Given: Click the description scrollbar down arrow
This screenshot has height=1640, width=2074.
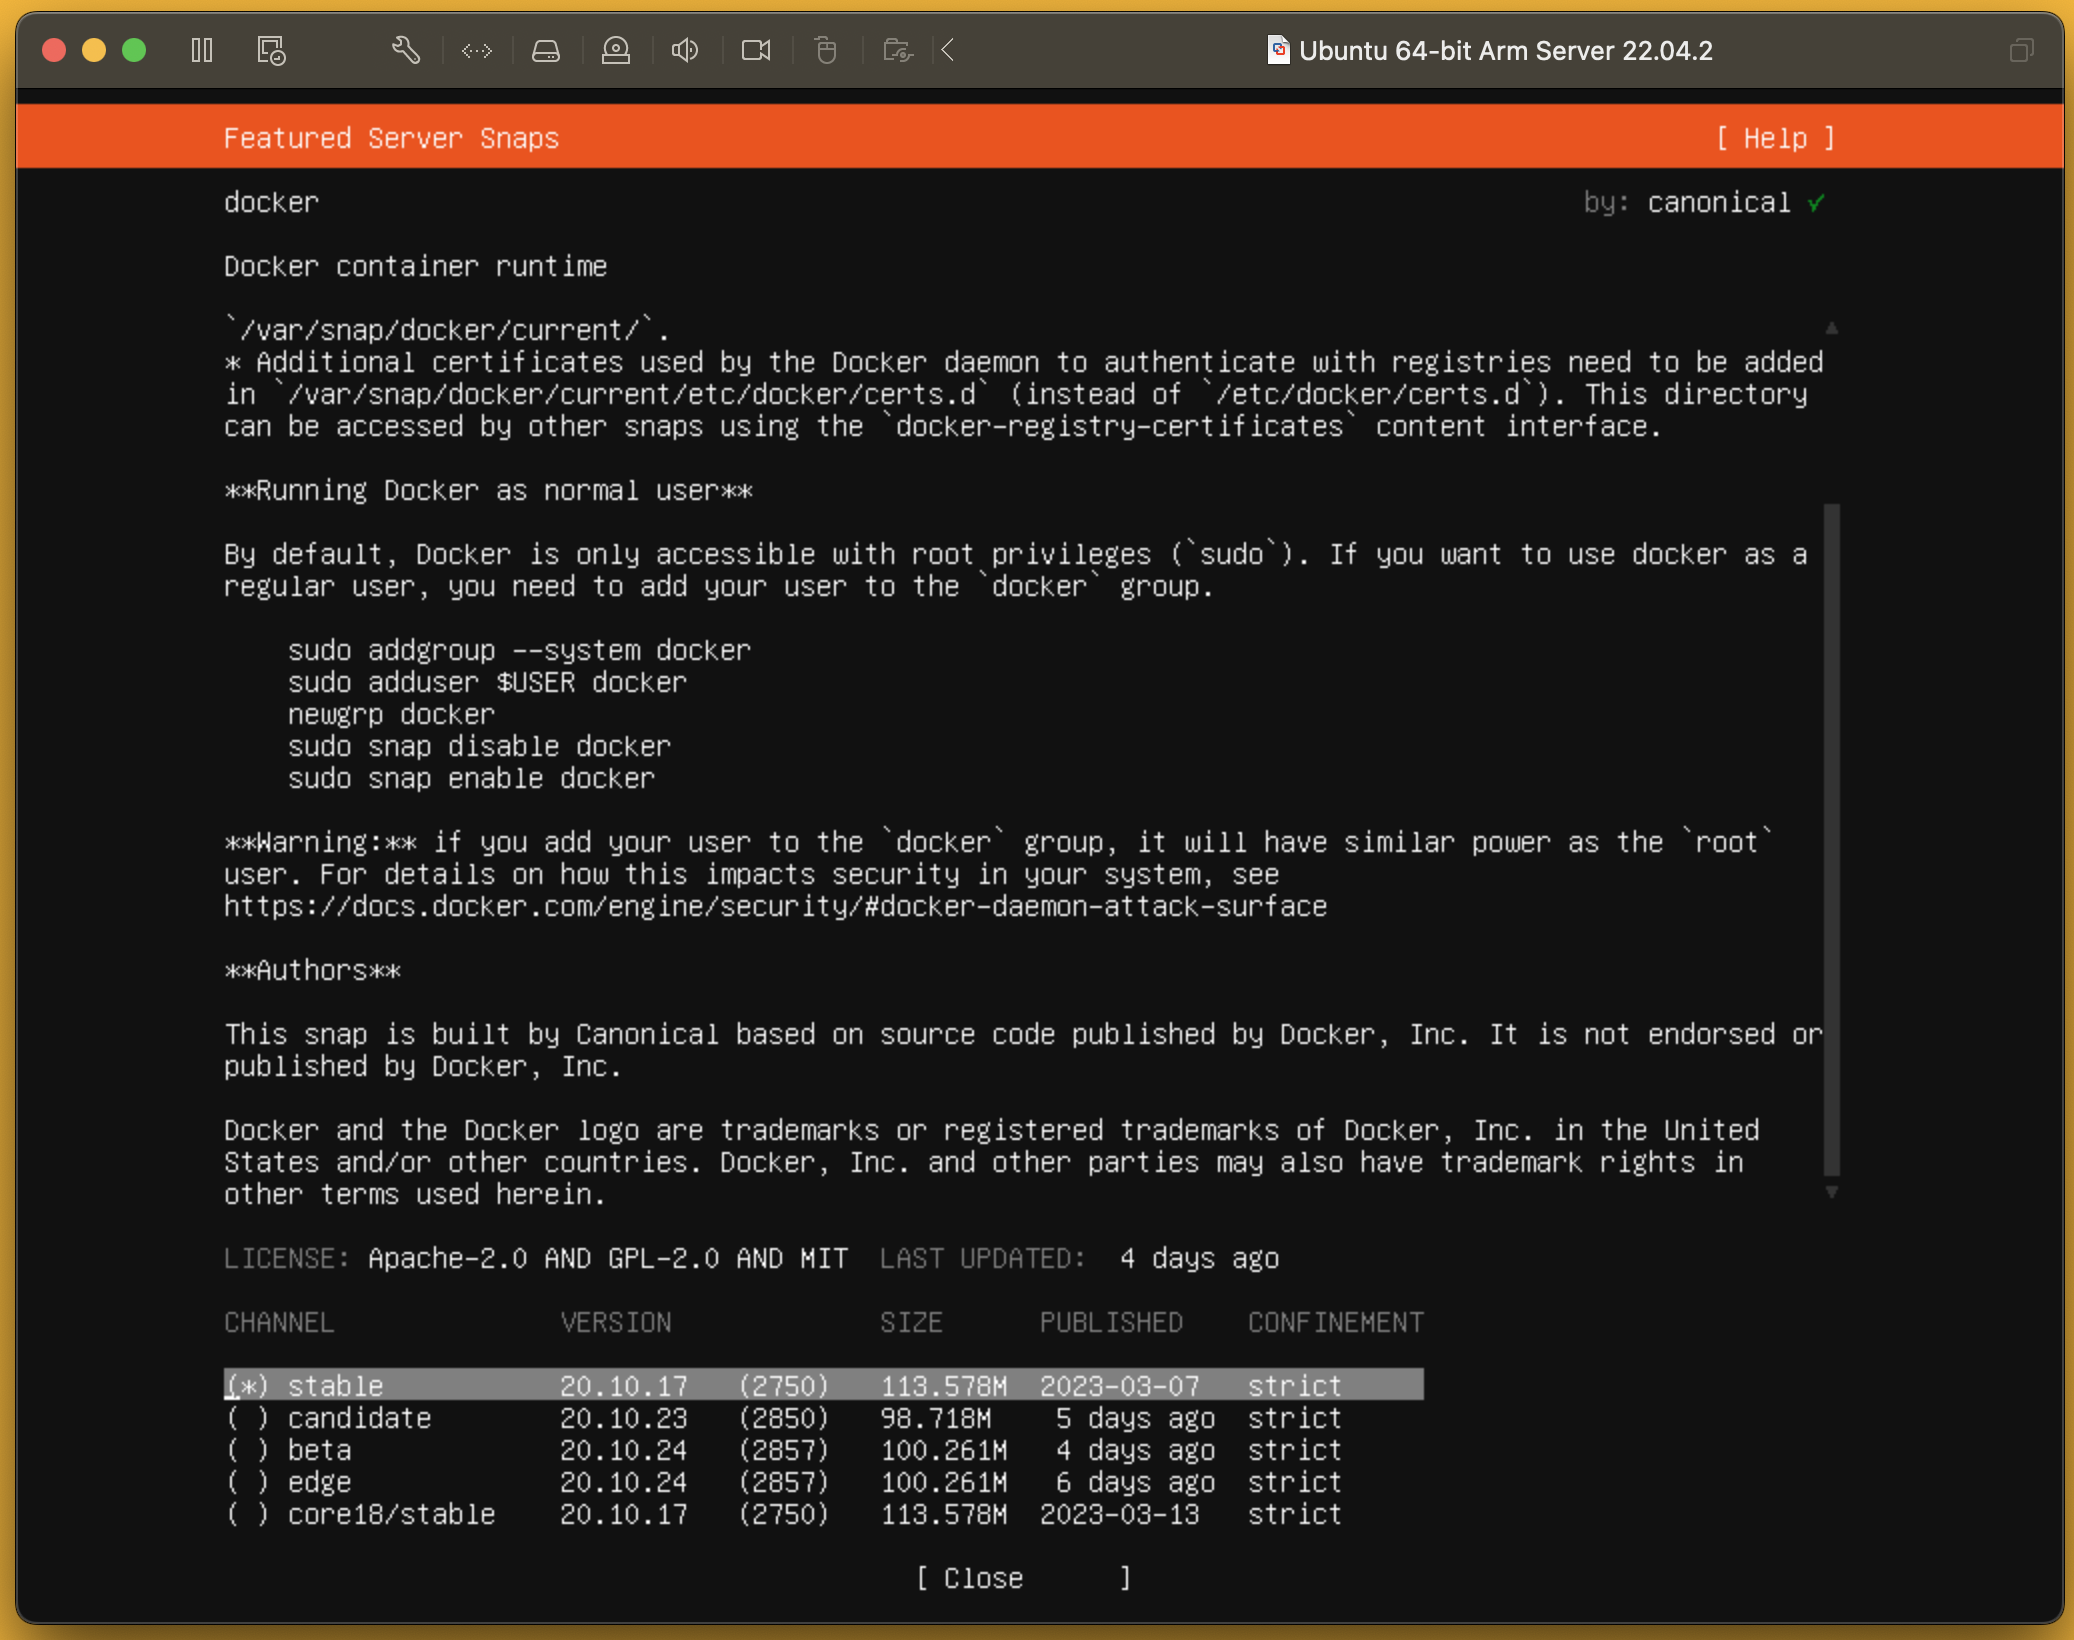Looking at the screenshot, I should coord(1831,1192).
